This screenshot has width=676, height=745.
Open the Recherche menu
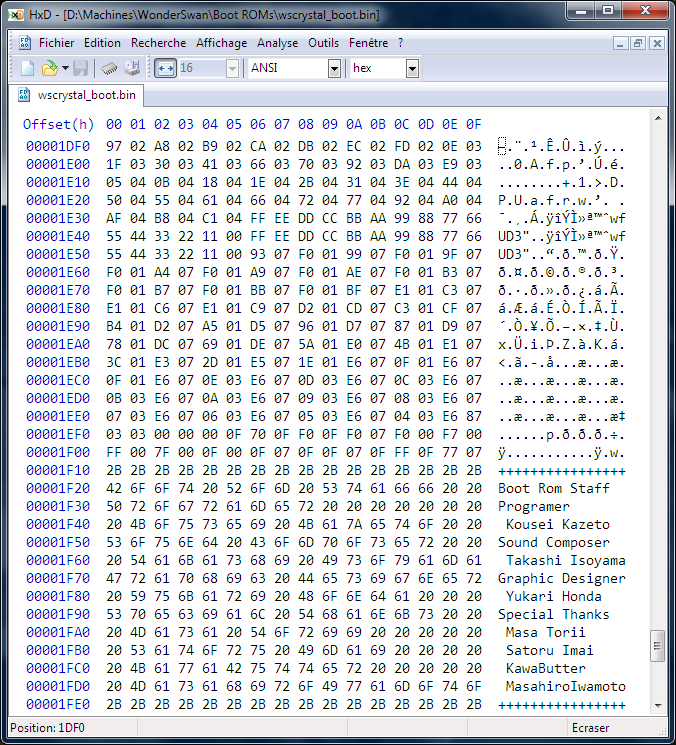point(158,43)
